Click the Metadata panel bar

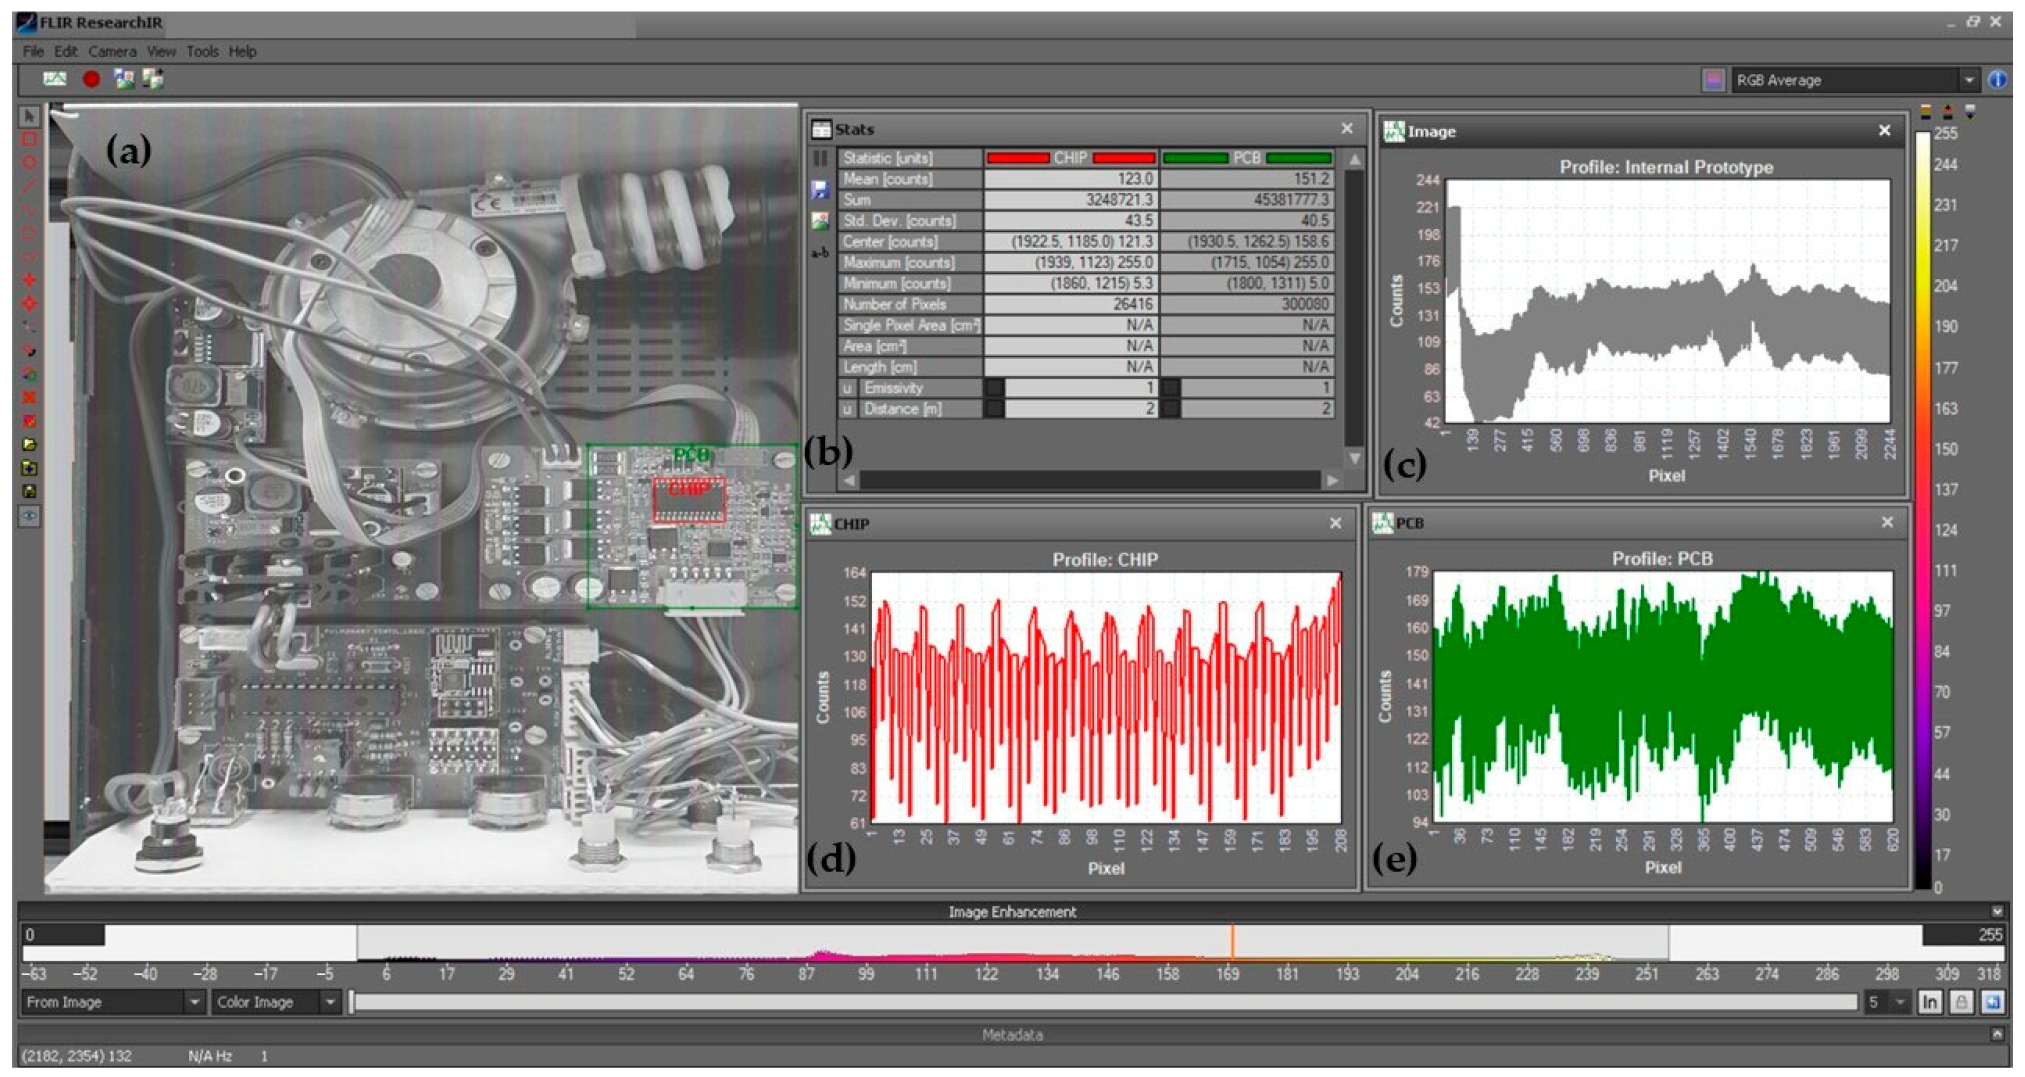pos(1012,1035)
